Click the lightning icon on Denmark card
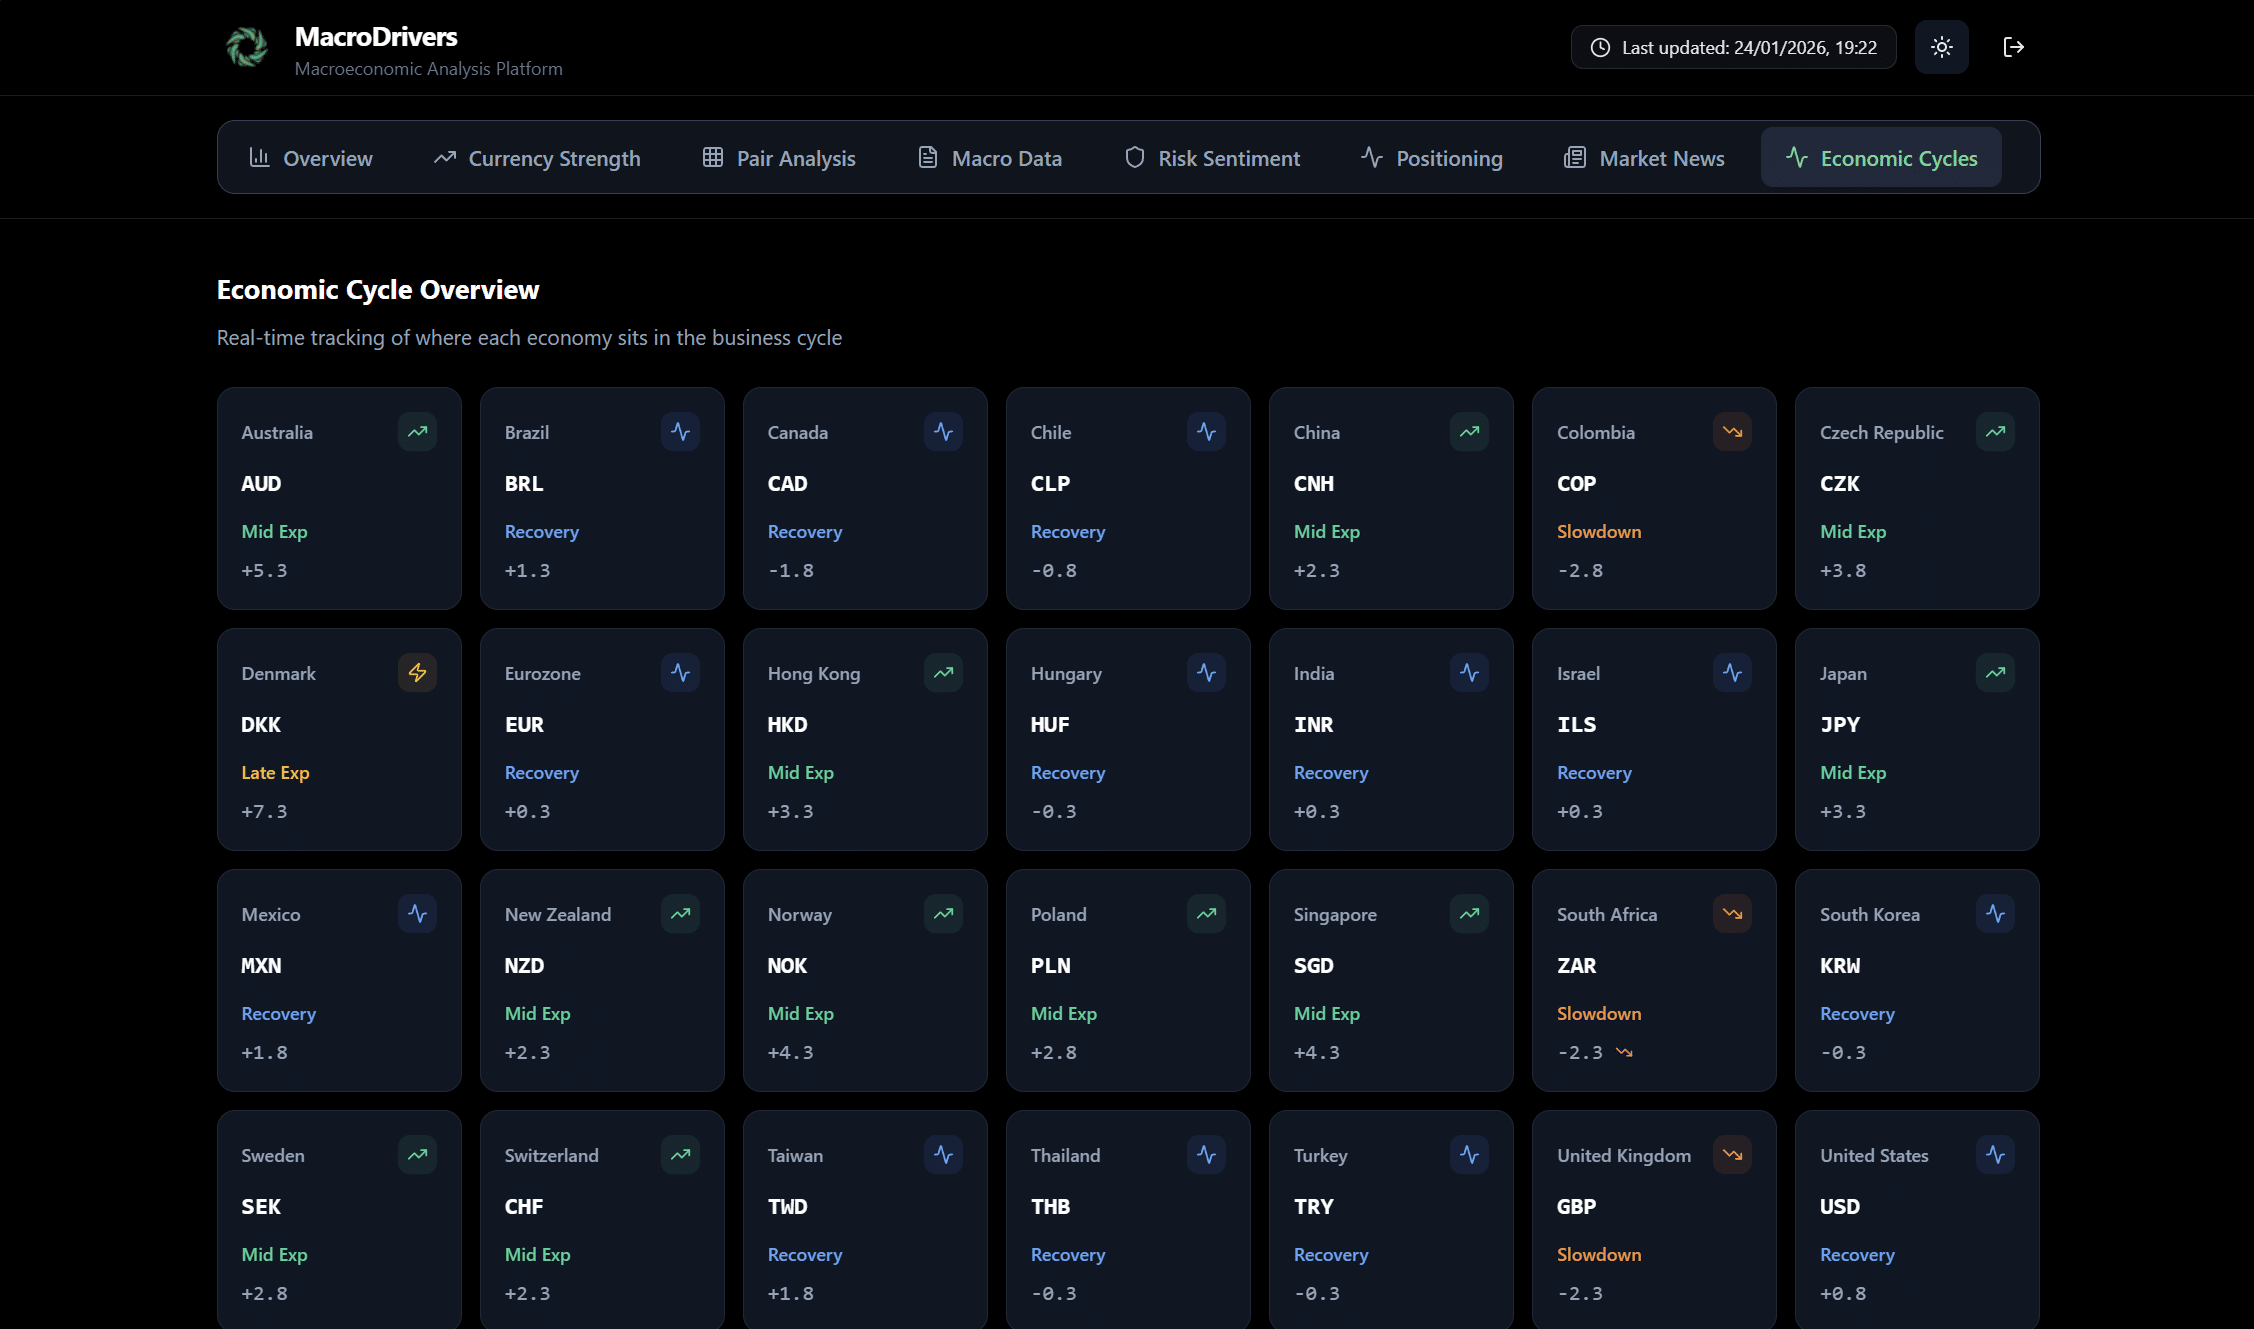The width and height of the screenshot is (2254, 1329). click(417, 673)
